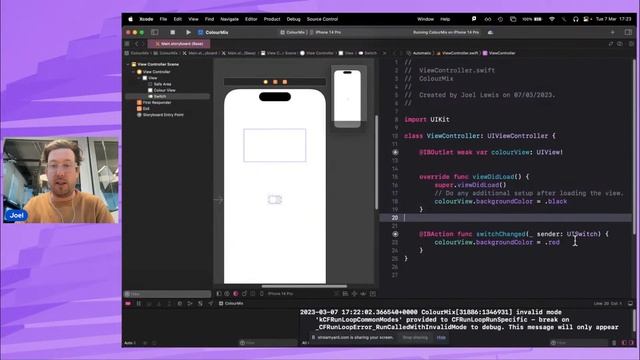Click ViewController class in assistant jump bar
This screenshot has height=360, width=640.
click(x=499, y=53)
